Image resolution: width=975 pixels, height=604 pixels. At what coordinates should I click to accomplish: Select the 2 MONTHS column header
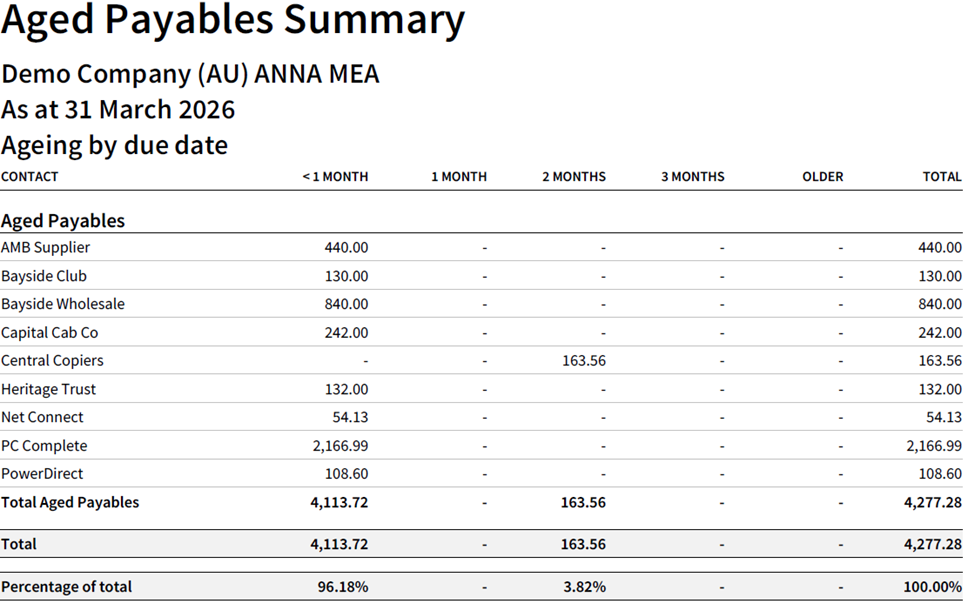click(x=574, y=177)
